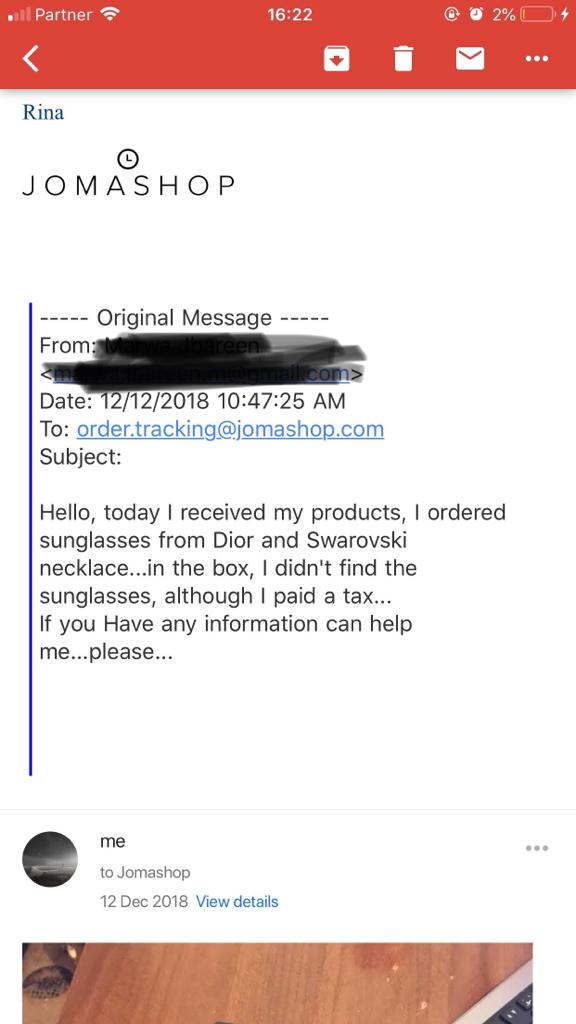This screenshot has width=576, height=1024.
Task: Tap the quoted message body text
Action: 273,582
